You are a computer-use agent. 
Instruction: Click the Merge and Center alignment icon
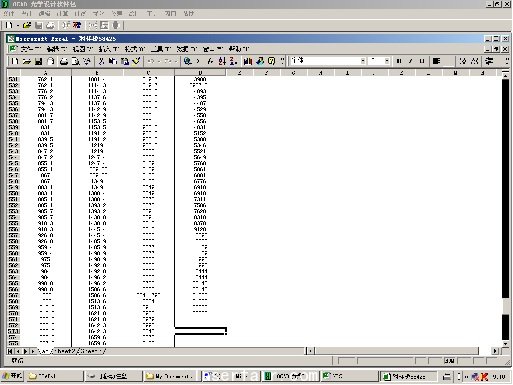point(436,61)
